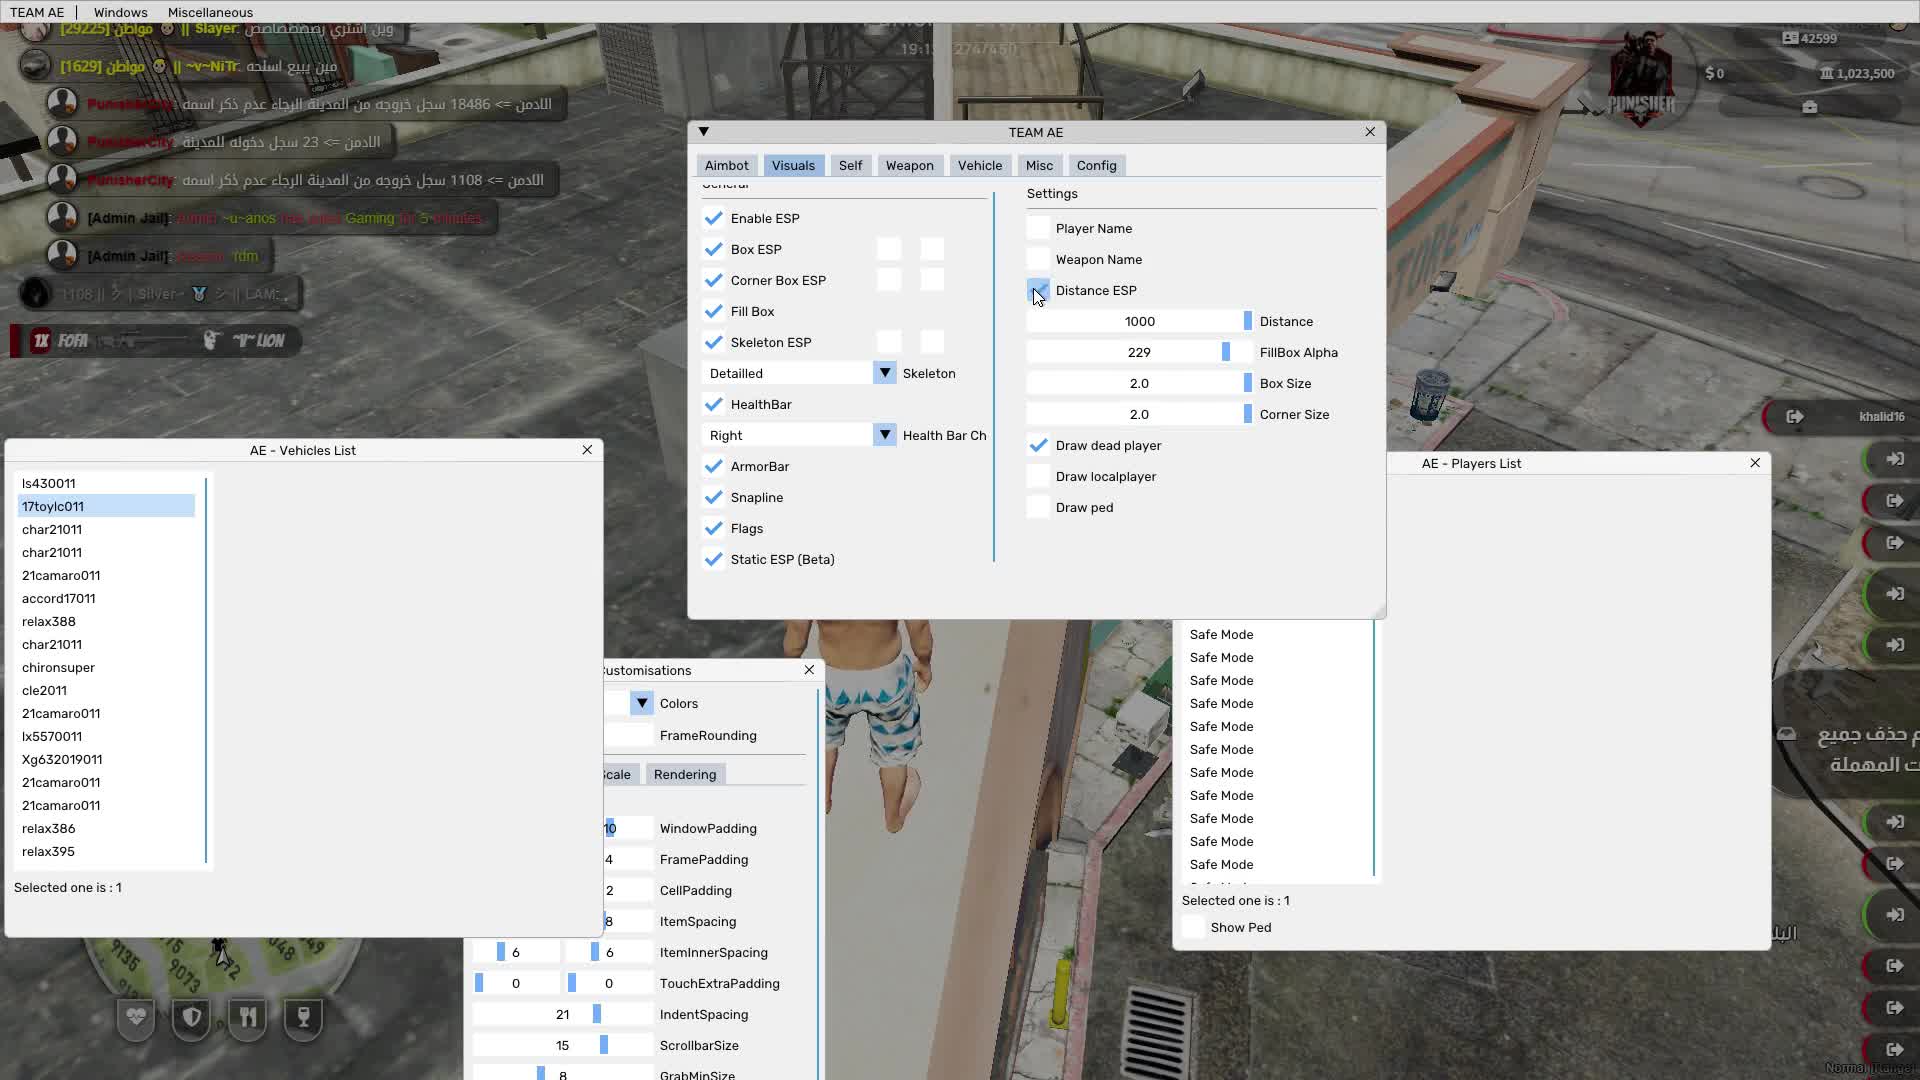Click the ID card icon near 42599
Viewport: 1920px width, 1080px height.
1790,38
